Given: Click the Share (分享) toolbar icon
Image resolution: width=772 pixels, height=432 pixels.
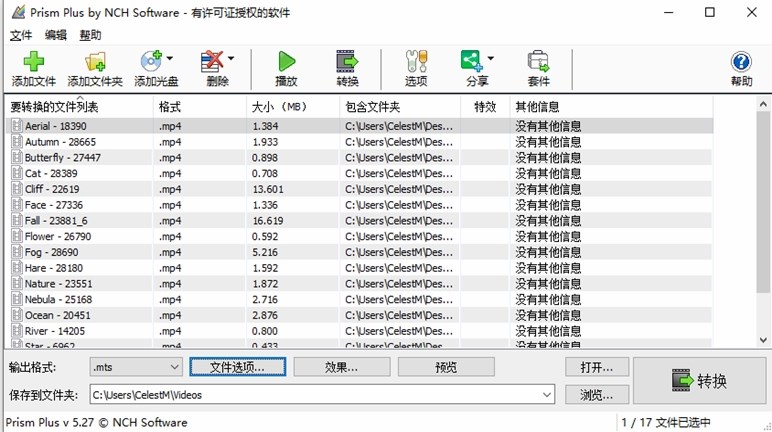Looking at the screenshot, I should [471, 61].
